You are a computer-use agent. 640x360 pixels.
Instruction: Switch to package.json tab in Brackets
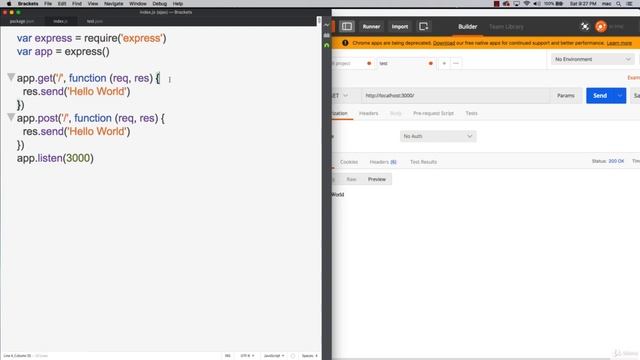click(22, 21)
